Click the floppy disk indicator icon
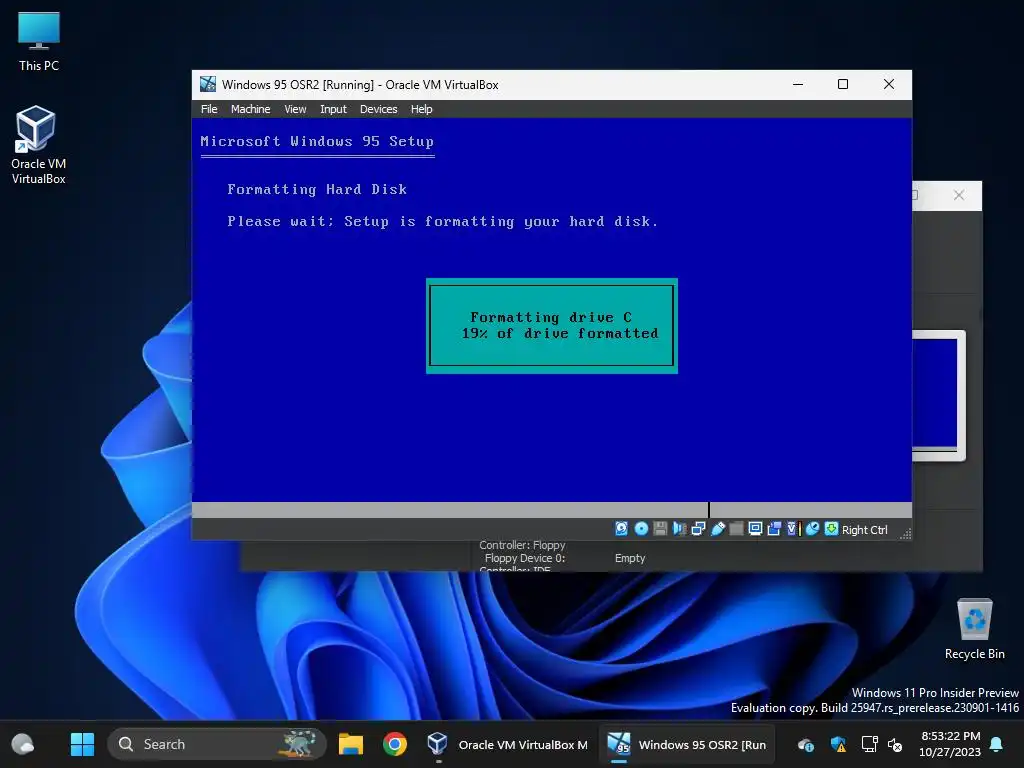The width and height of the screenshot is (1024, 768). click(x=660, y=529)
